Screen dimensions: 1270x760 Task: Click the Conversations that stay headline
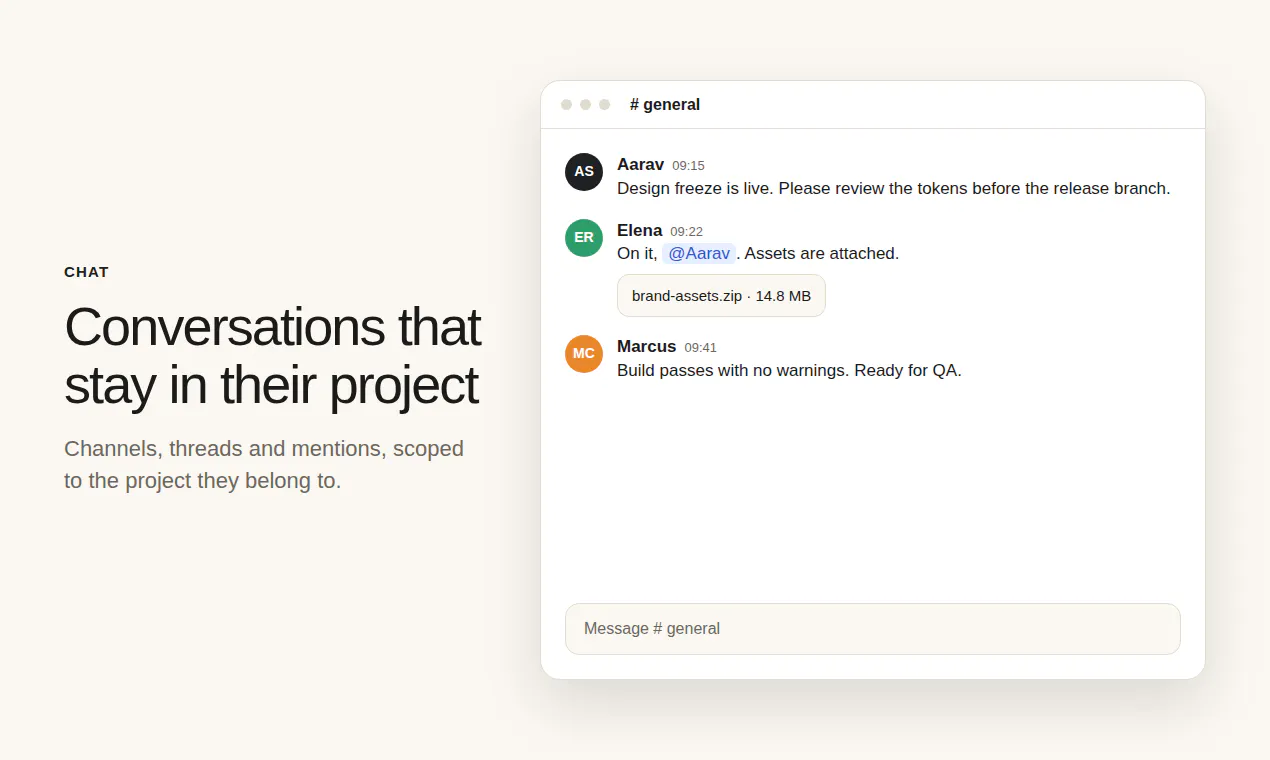pos(272,355)
